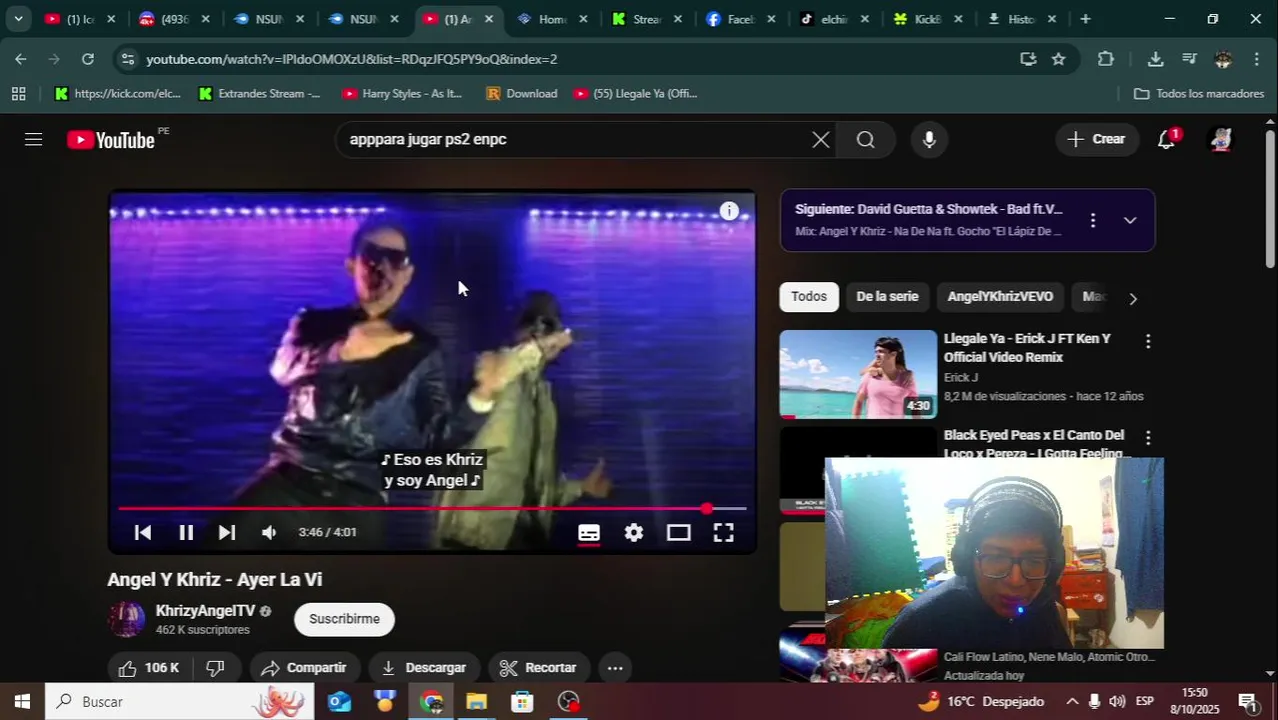The width and height of the screenshot is (1278, 720).
Task: Skip to previous video
Action: click(143, 533)
